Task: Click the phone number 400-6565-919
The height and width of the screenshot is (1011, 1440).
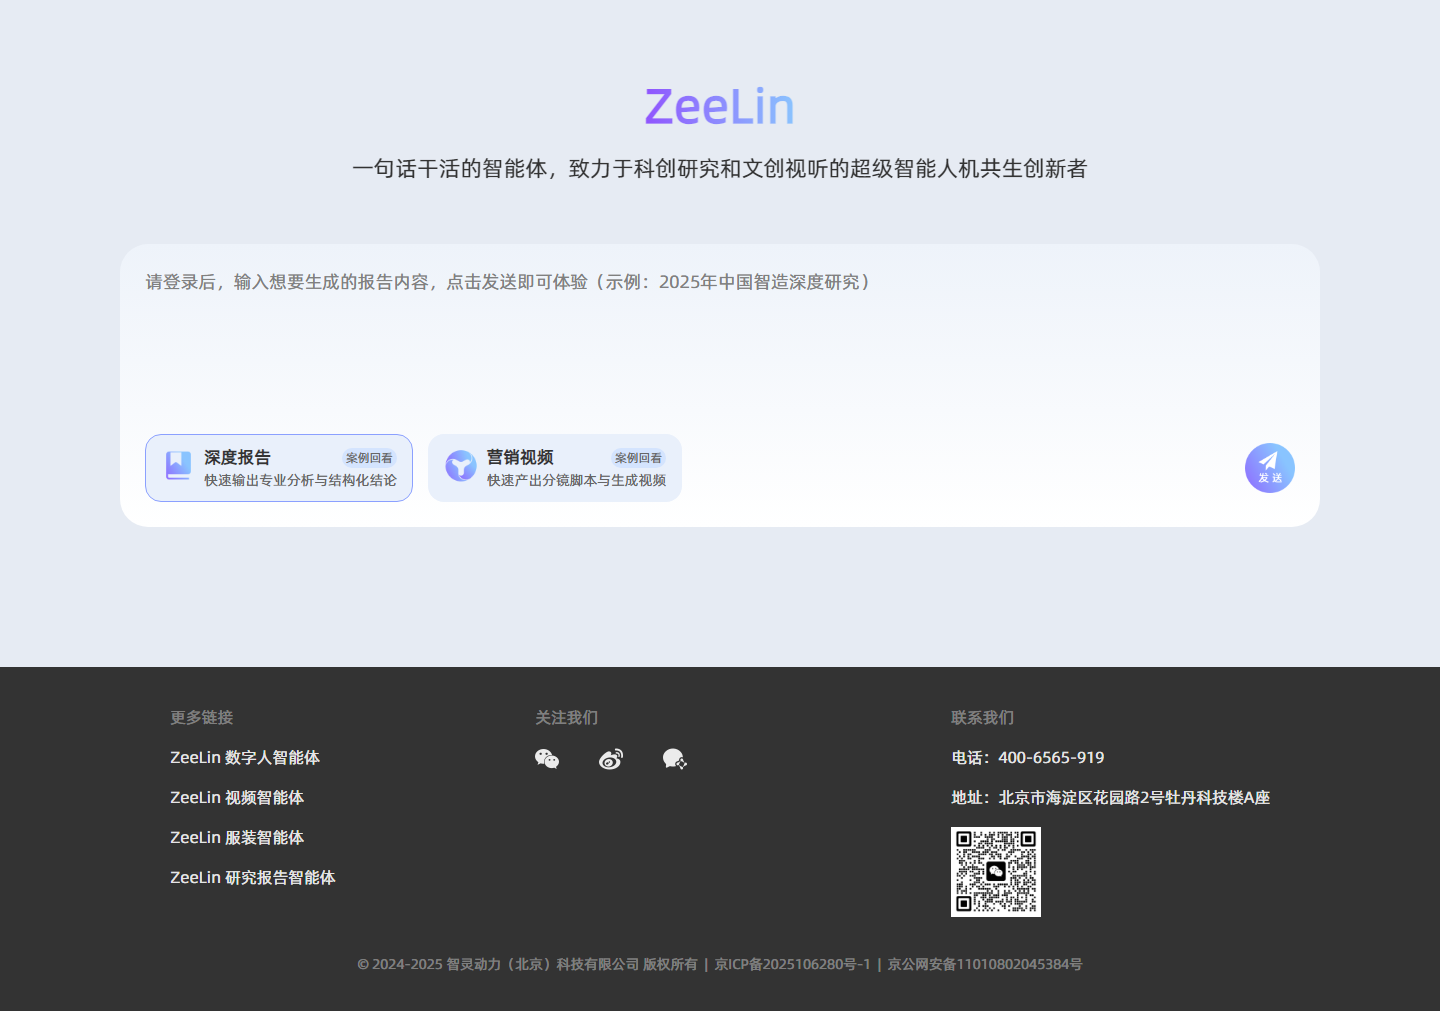Action: [x=1050, y=758]
